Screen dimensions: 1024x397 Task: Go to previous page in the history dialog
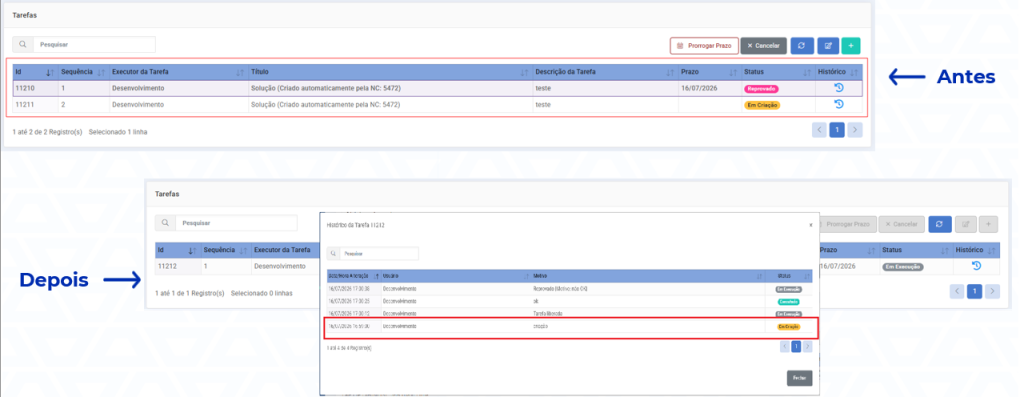point(785,347)
